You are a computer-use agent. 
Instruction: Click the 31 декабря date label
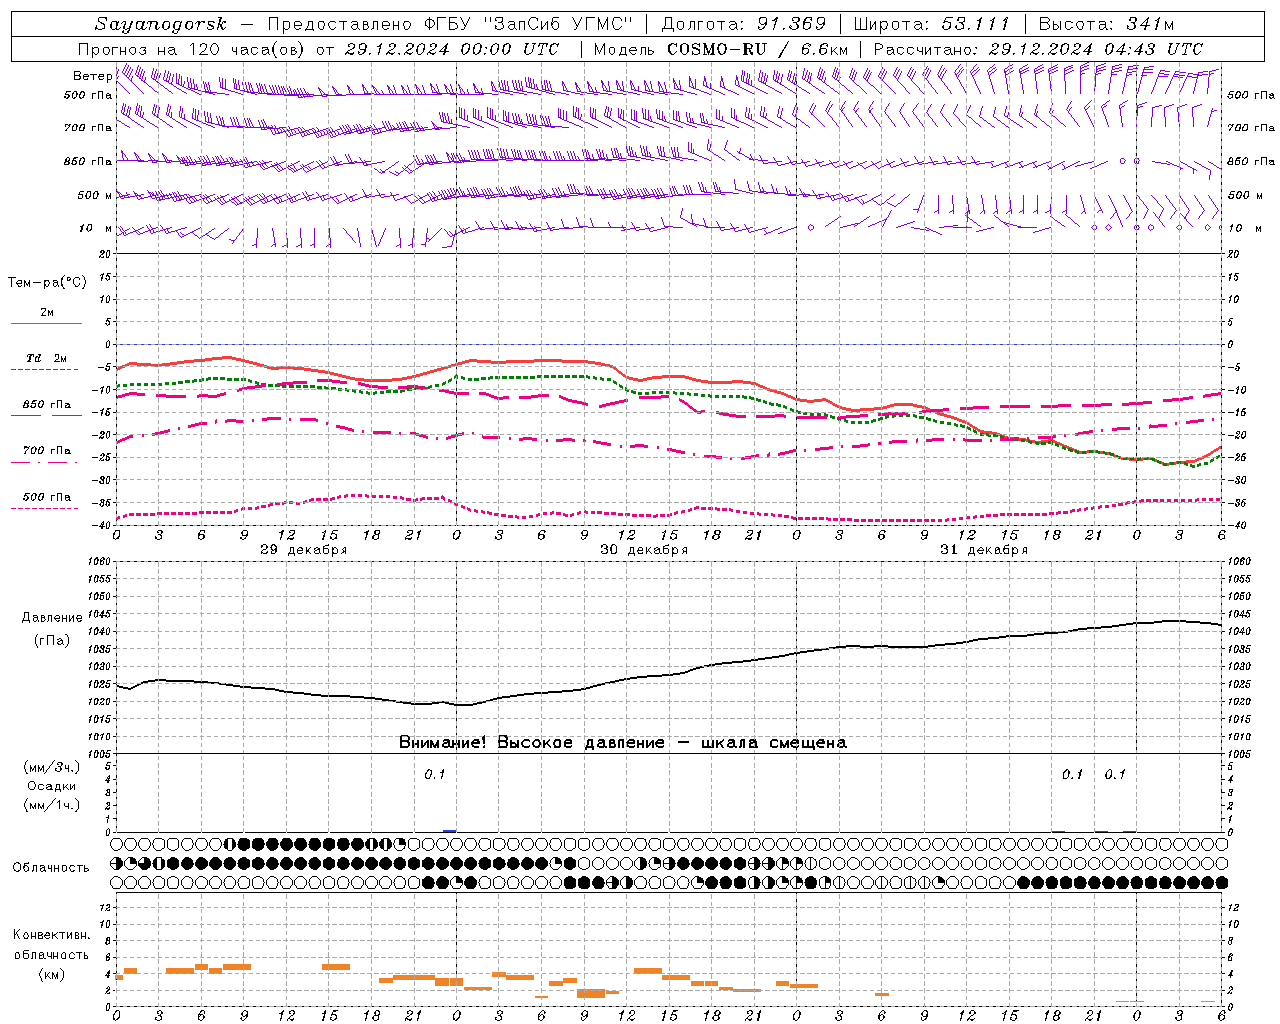pos(984,550)
